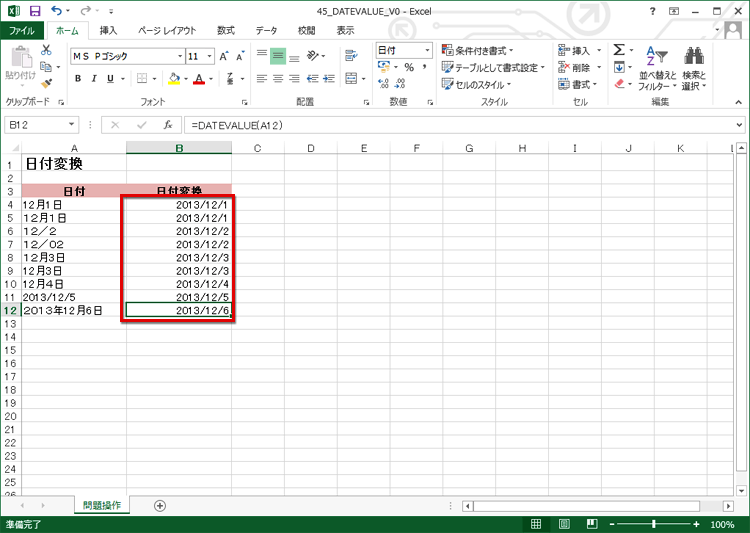This screenshot has height=533, width=750.
Task: Add a new sheet
Action: click(160, 506)
